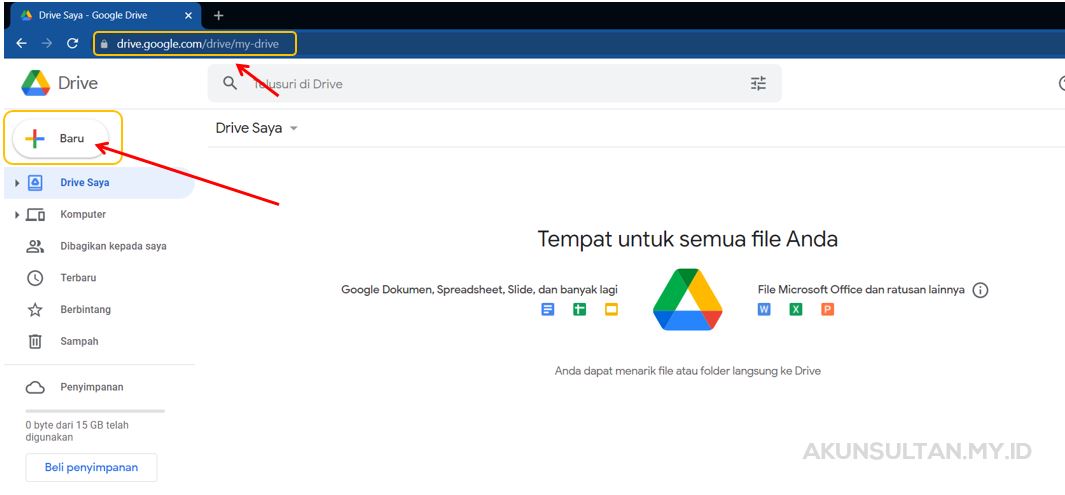
Task: Click the Drive text next to logo
Action: point(78,84)
